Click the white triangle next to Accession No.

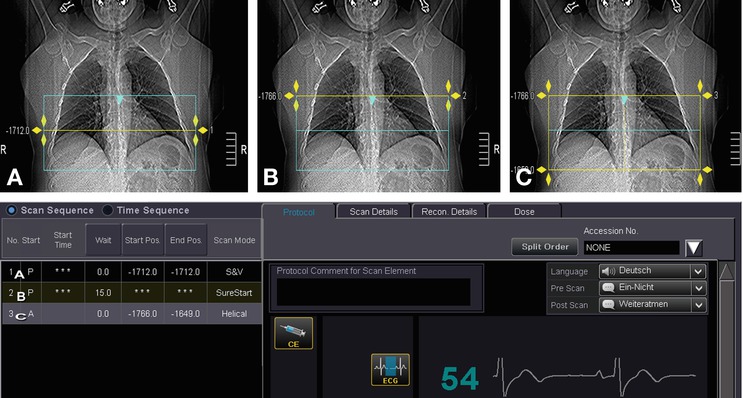pyautogui.click(x=694, y=248)
